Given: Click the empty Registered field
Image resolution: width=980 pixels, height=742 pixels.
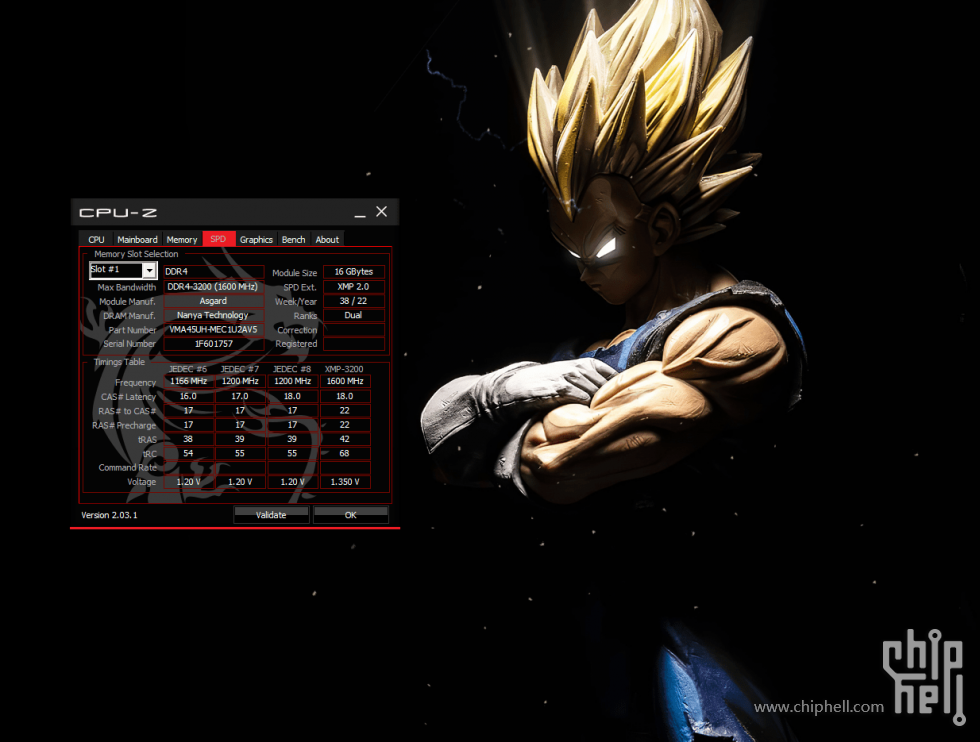Looking at the screenshot, I should click(x=354, y=344).
